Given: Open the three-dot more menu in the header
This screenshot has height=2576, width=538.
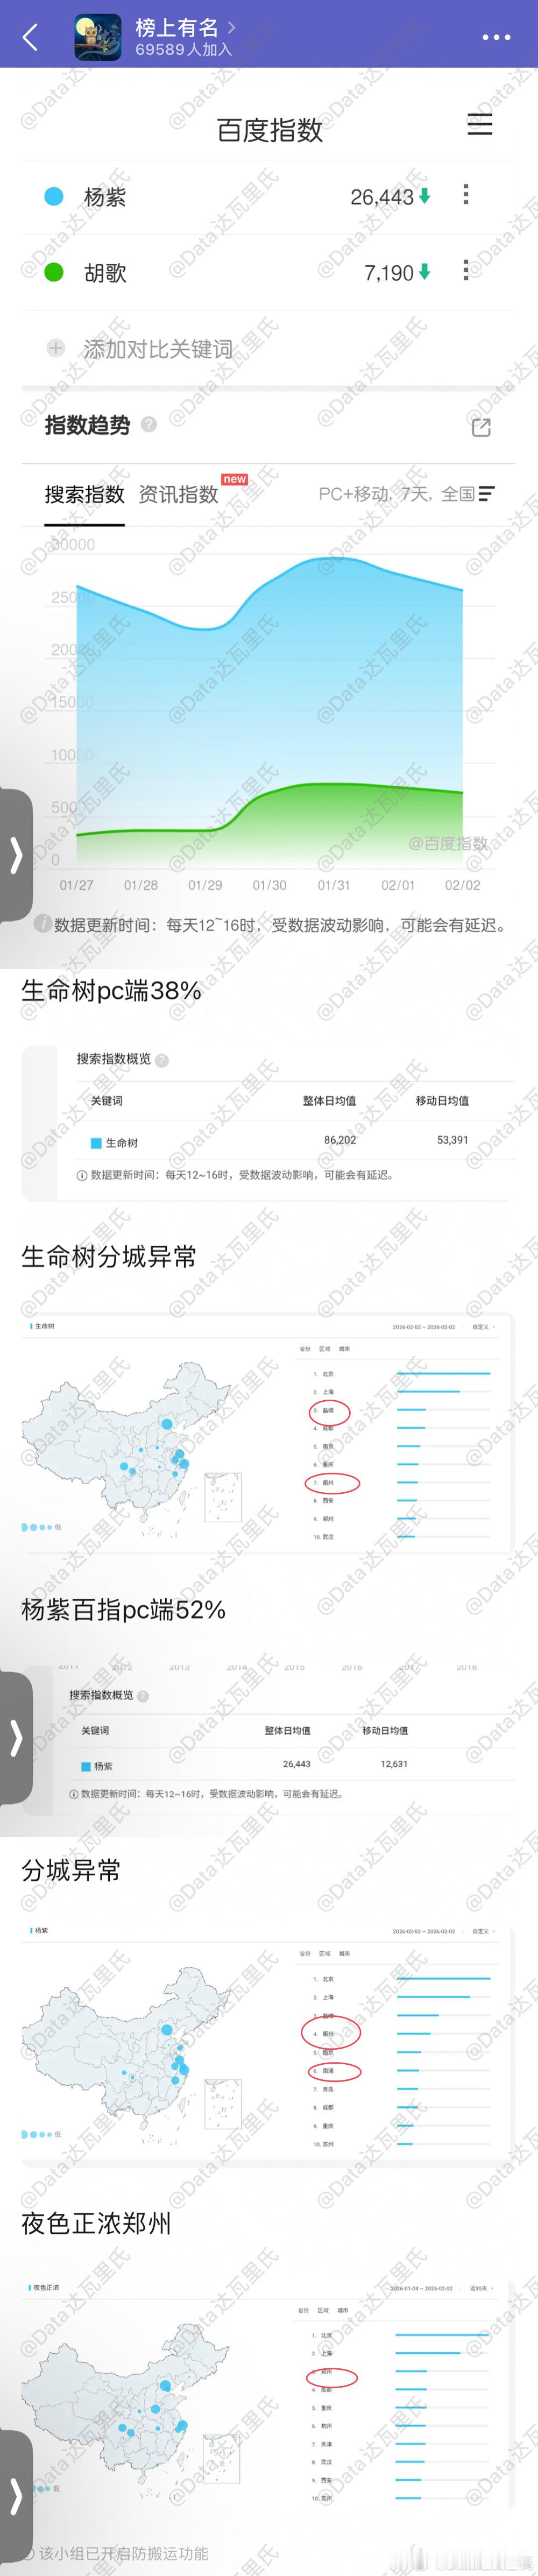Looking at the screenshot, I should [496, 37].
